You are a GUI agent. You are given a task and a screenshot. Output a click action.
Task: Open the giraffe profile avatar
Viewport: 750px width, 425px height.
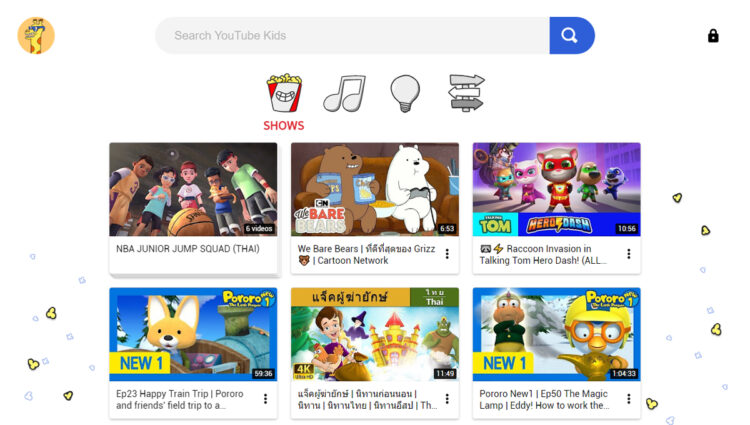(36, 35)
